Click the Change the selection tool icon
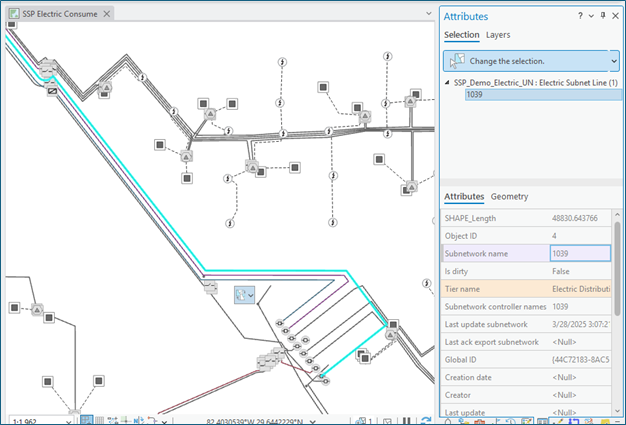The width and height of the screenshot is (626, 425). (x=455, y=60)
